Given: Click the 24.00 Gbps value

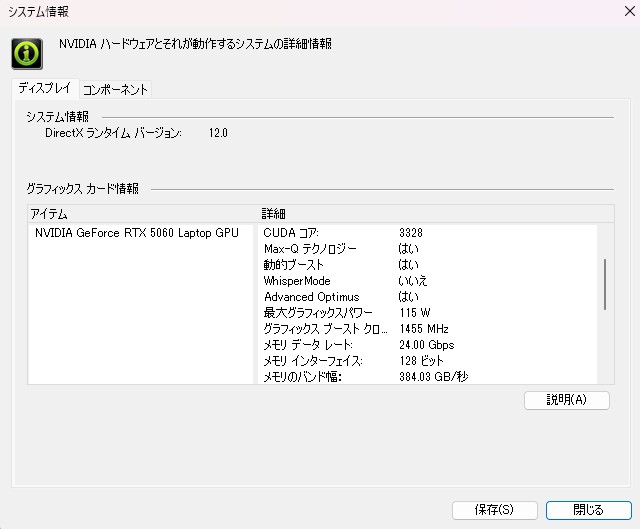Looking at the screenshot, I should click(x=427, y=345).
